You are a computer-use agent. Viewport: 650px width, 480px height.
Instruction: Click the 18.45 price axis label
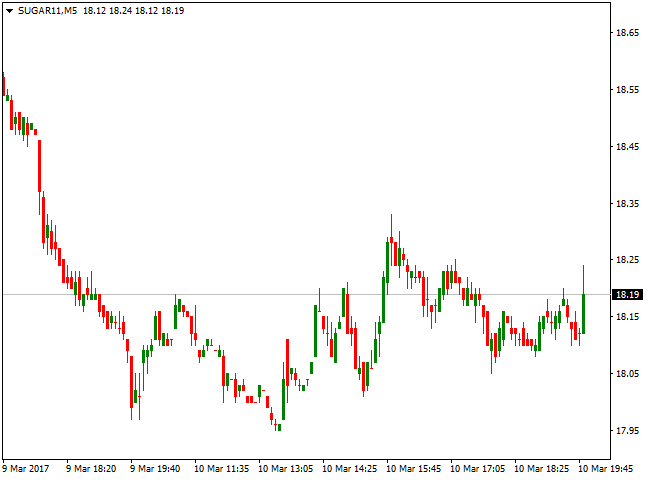pos(628,146)
